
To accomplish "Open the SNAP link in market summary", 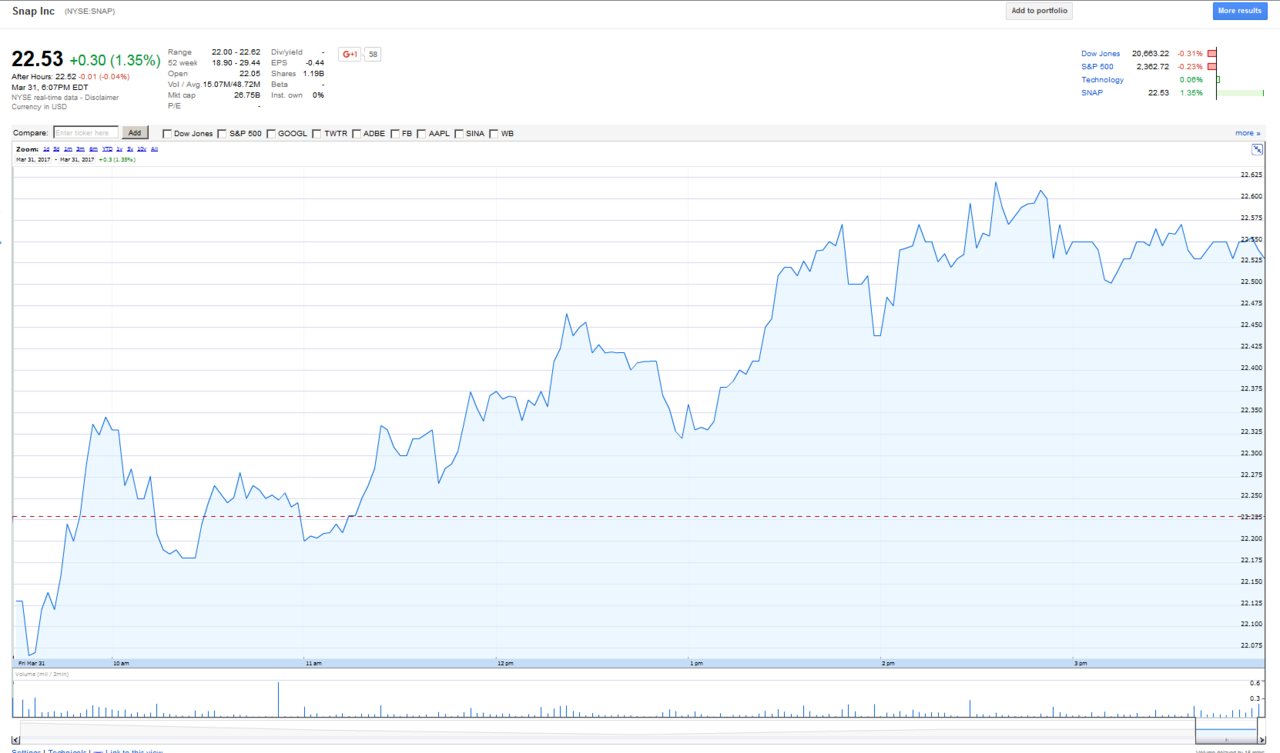I will [x=1091, y=92].
